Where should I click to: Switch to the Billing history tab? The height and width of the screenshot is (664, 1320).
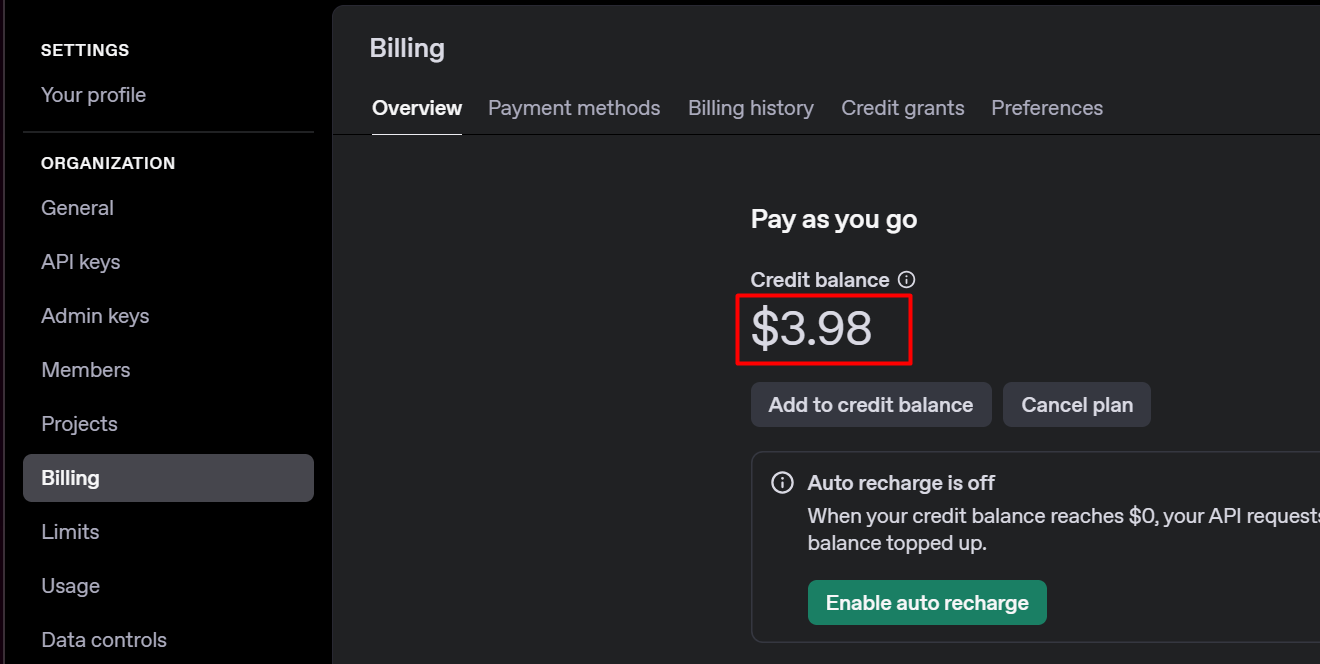coord(751,108)
